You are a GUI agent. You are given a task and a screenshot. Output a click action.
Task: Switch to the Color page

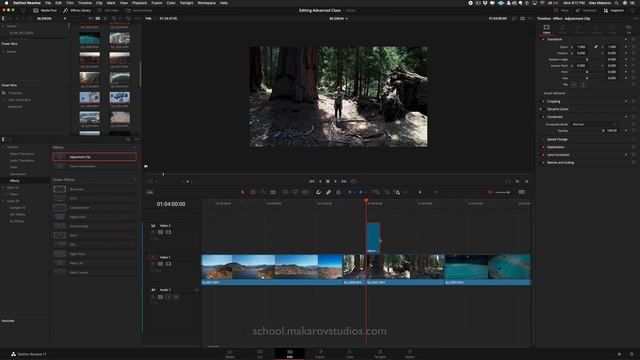point(350,353)
